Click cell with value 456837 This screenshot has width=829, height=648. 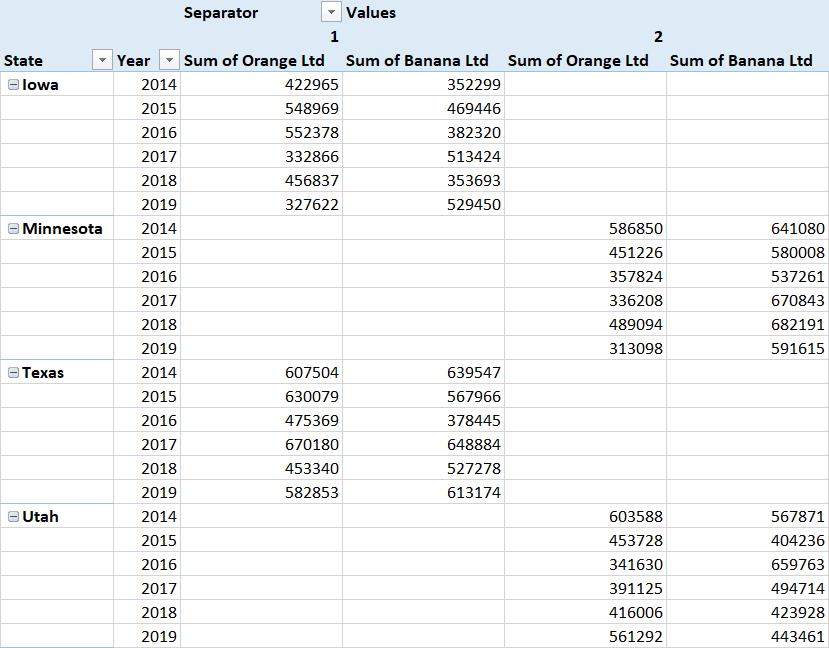(x=261, y=180)
